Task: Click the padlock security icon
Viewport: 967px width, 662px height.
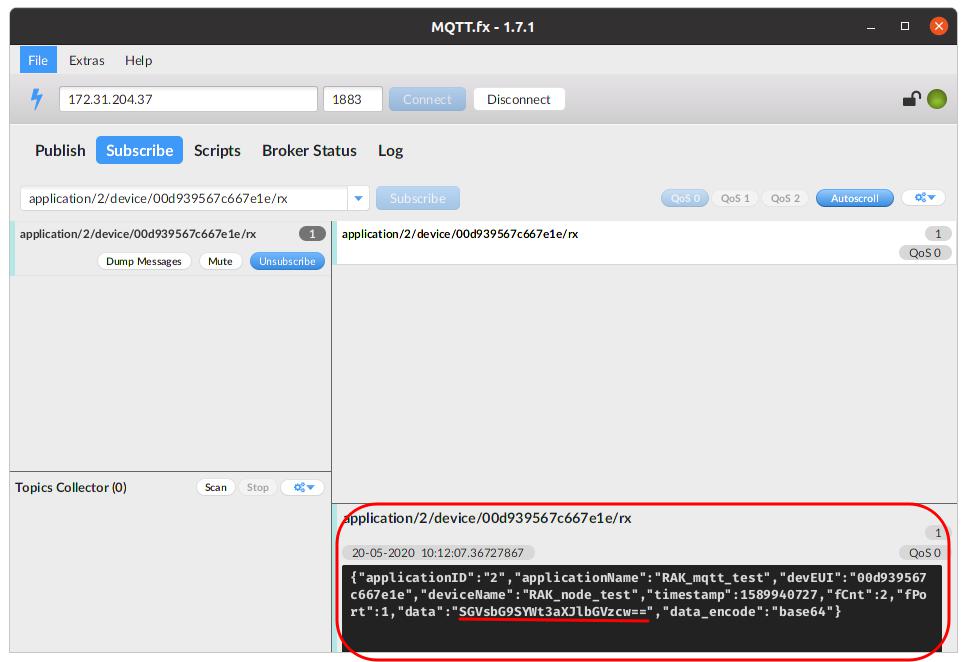Action: (x=913, y=98)
